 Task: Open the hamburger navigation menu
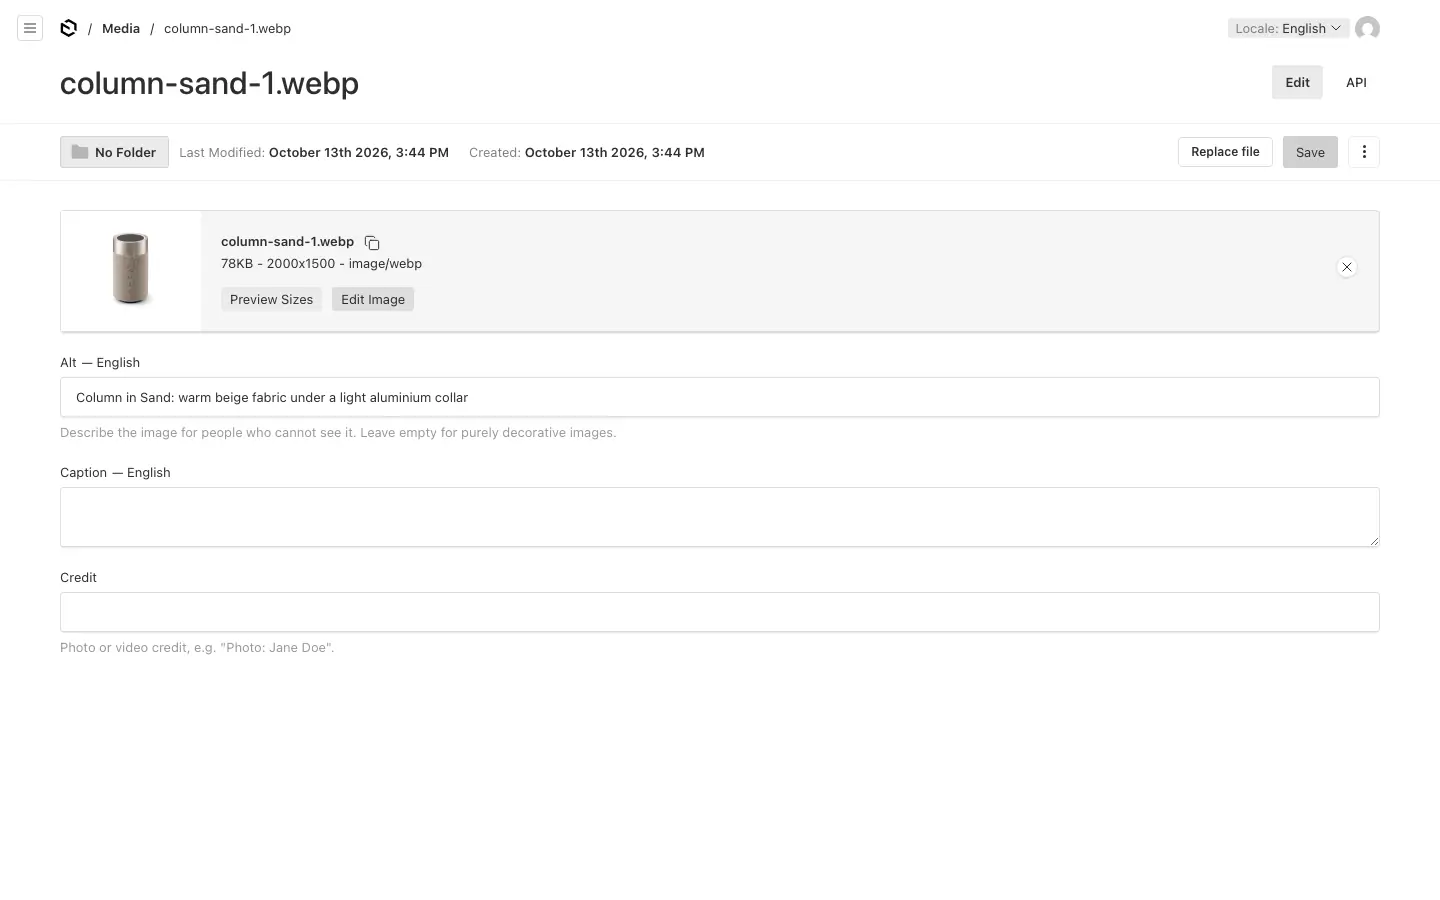[30, 28]
